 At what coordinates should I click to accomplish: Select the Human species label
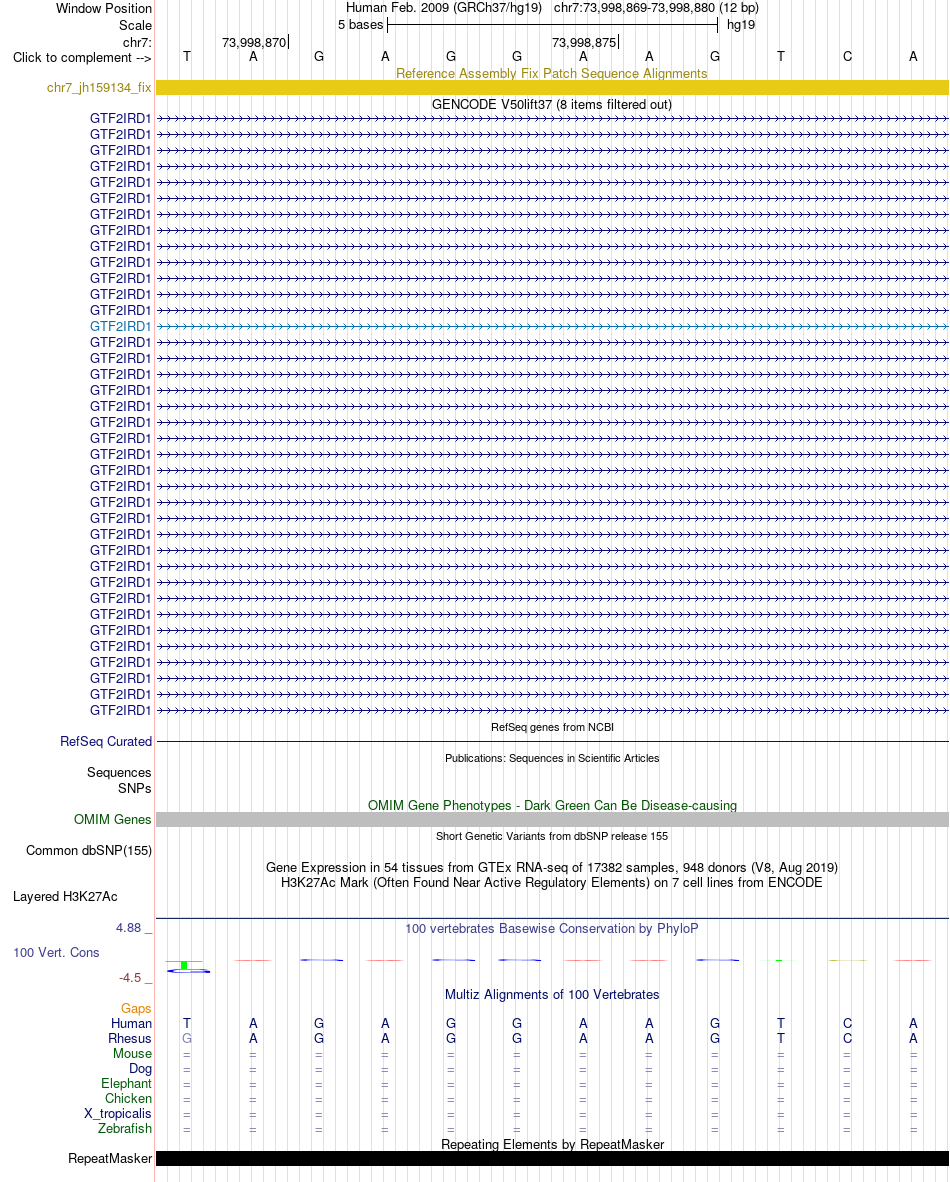point(131,1024)
